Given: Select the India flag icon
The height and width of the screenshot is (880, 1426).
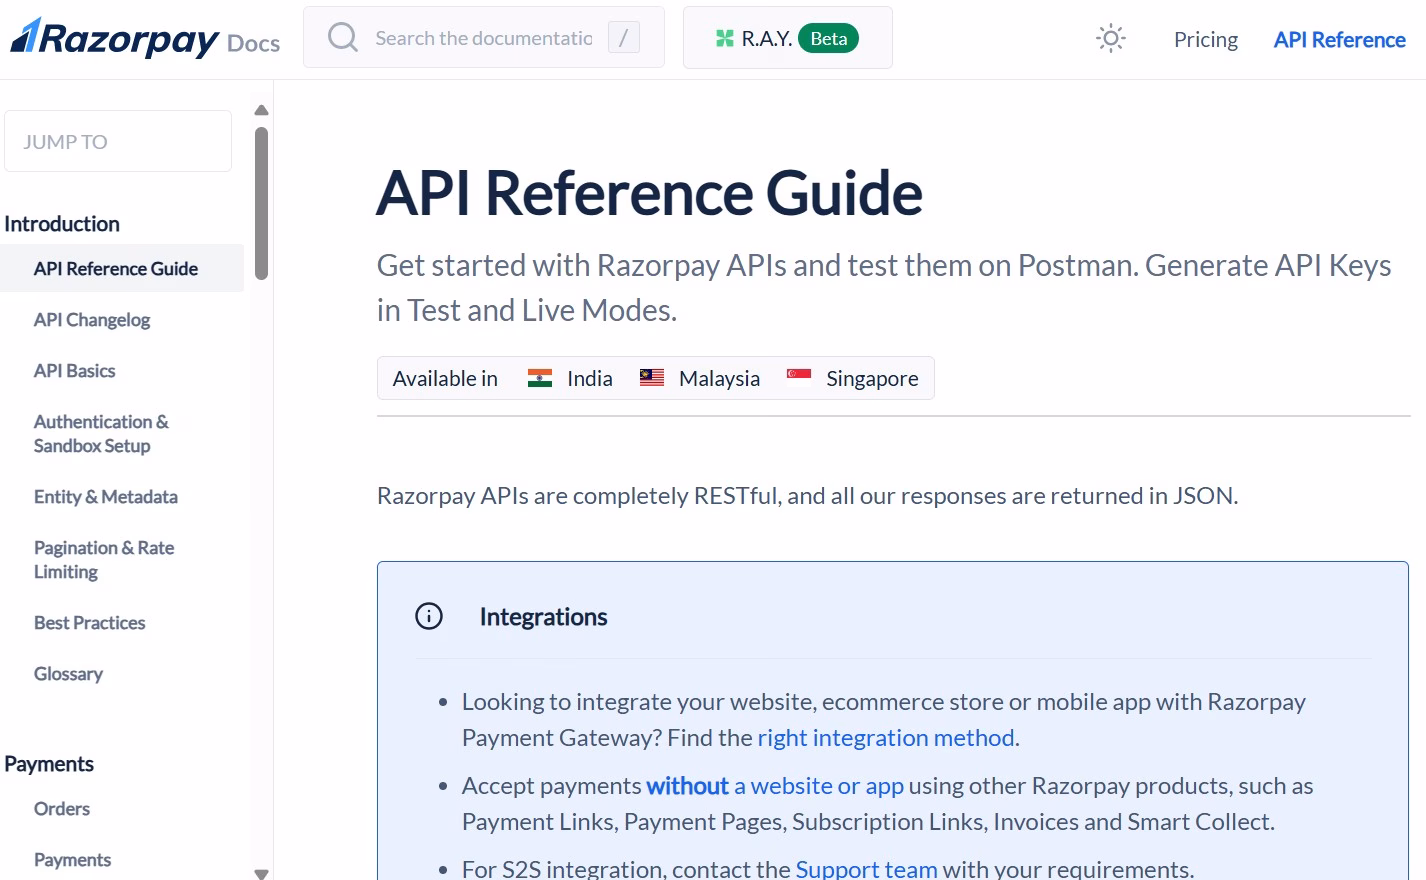Looking at the screenshot, I should click(x=541, y=377).
